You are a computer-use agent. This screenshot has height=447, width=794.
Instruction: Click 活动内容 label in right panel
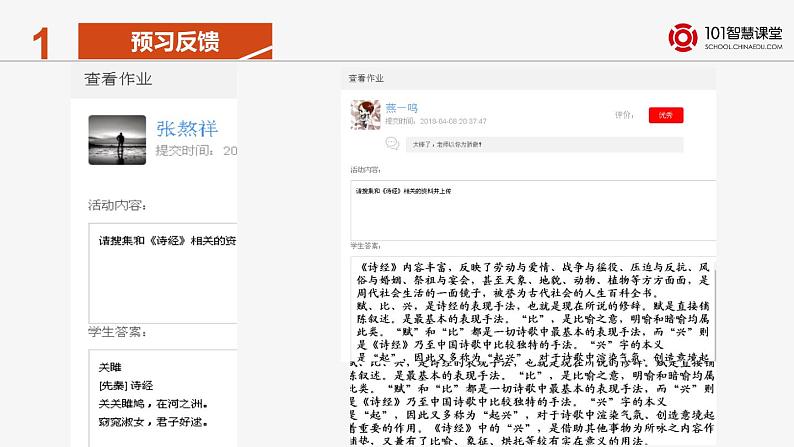pyautogui.click(x=366, y=170)
